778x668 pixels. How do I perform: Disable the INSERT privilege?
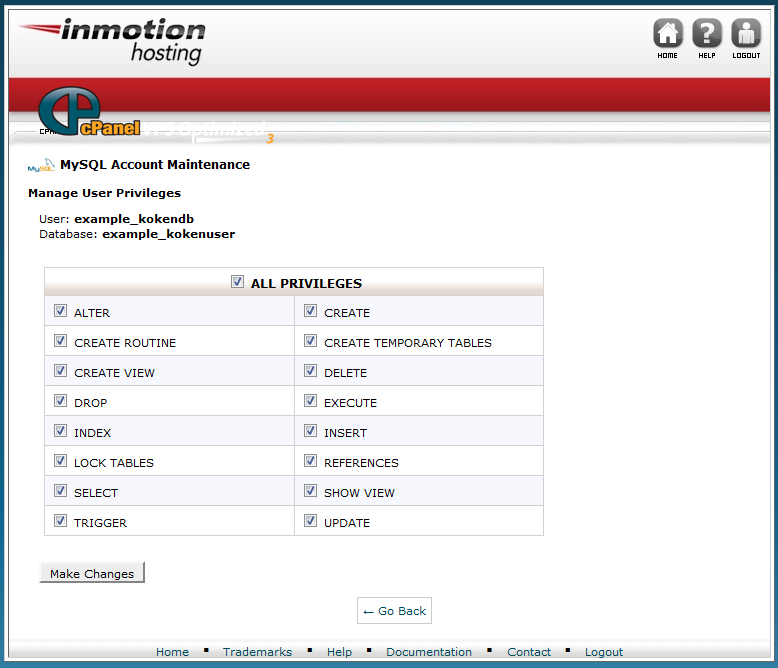pos(311,431)
